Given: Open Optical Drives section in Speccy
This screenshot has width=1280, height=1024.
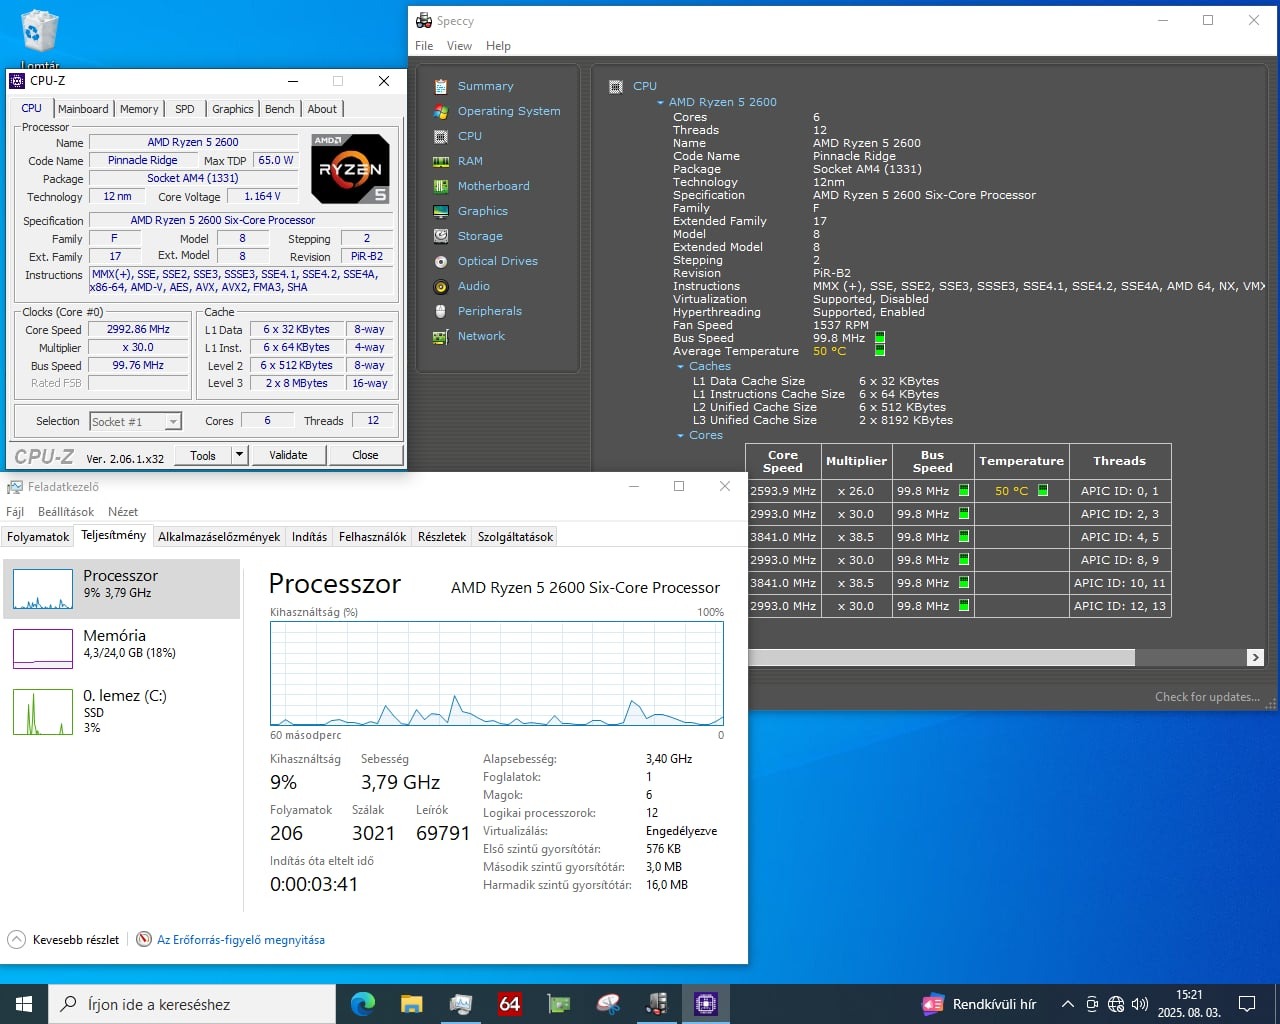Looking at the screenshot, I should click(497, 261).
